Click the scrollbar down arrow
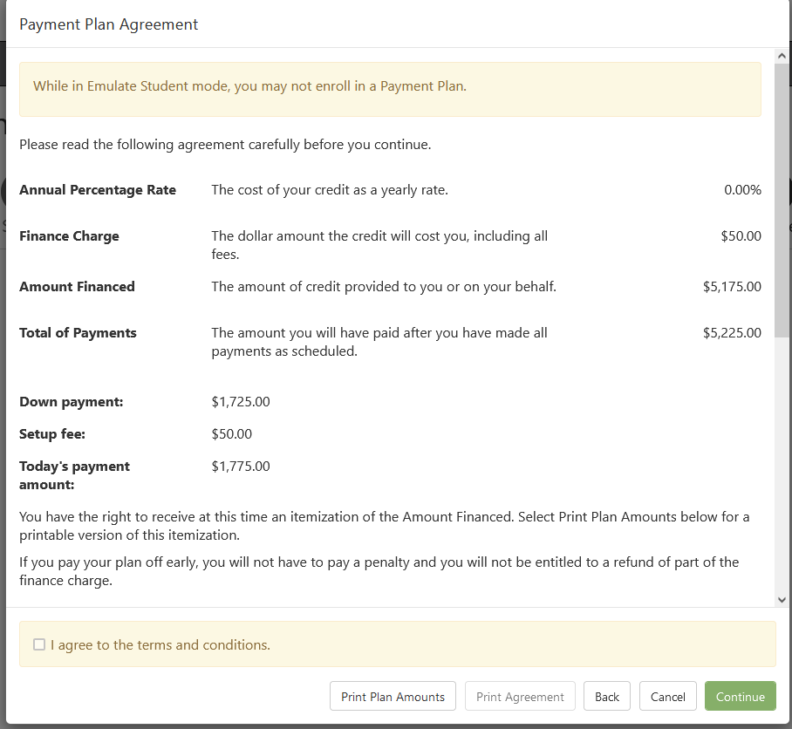This screenshot has height=729, width=792. coord(782,599)
